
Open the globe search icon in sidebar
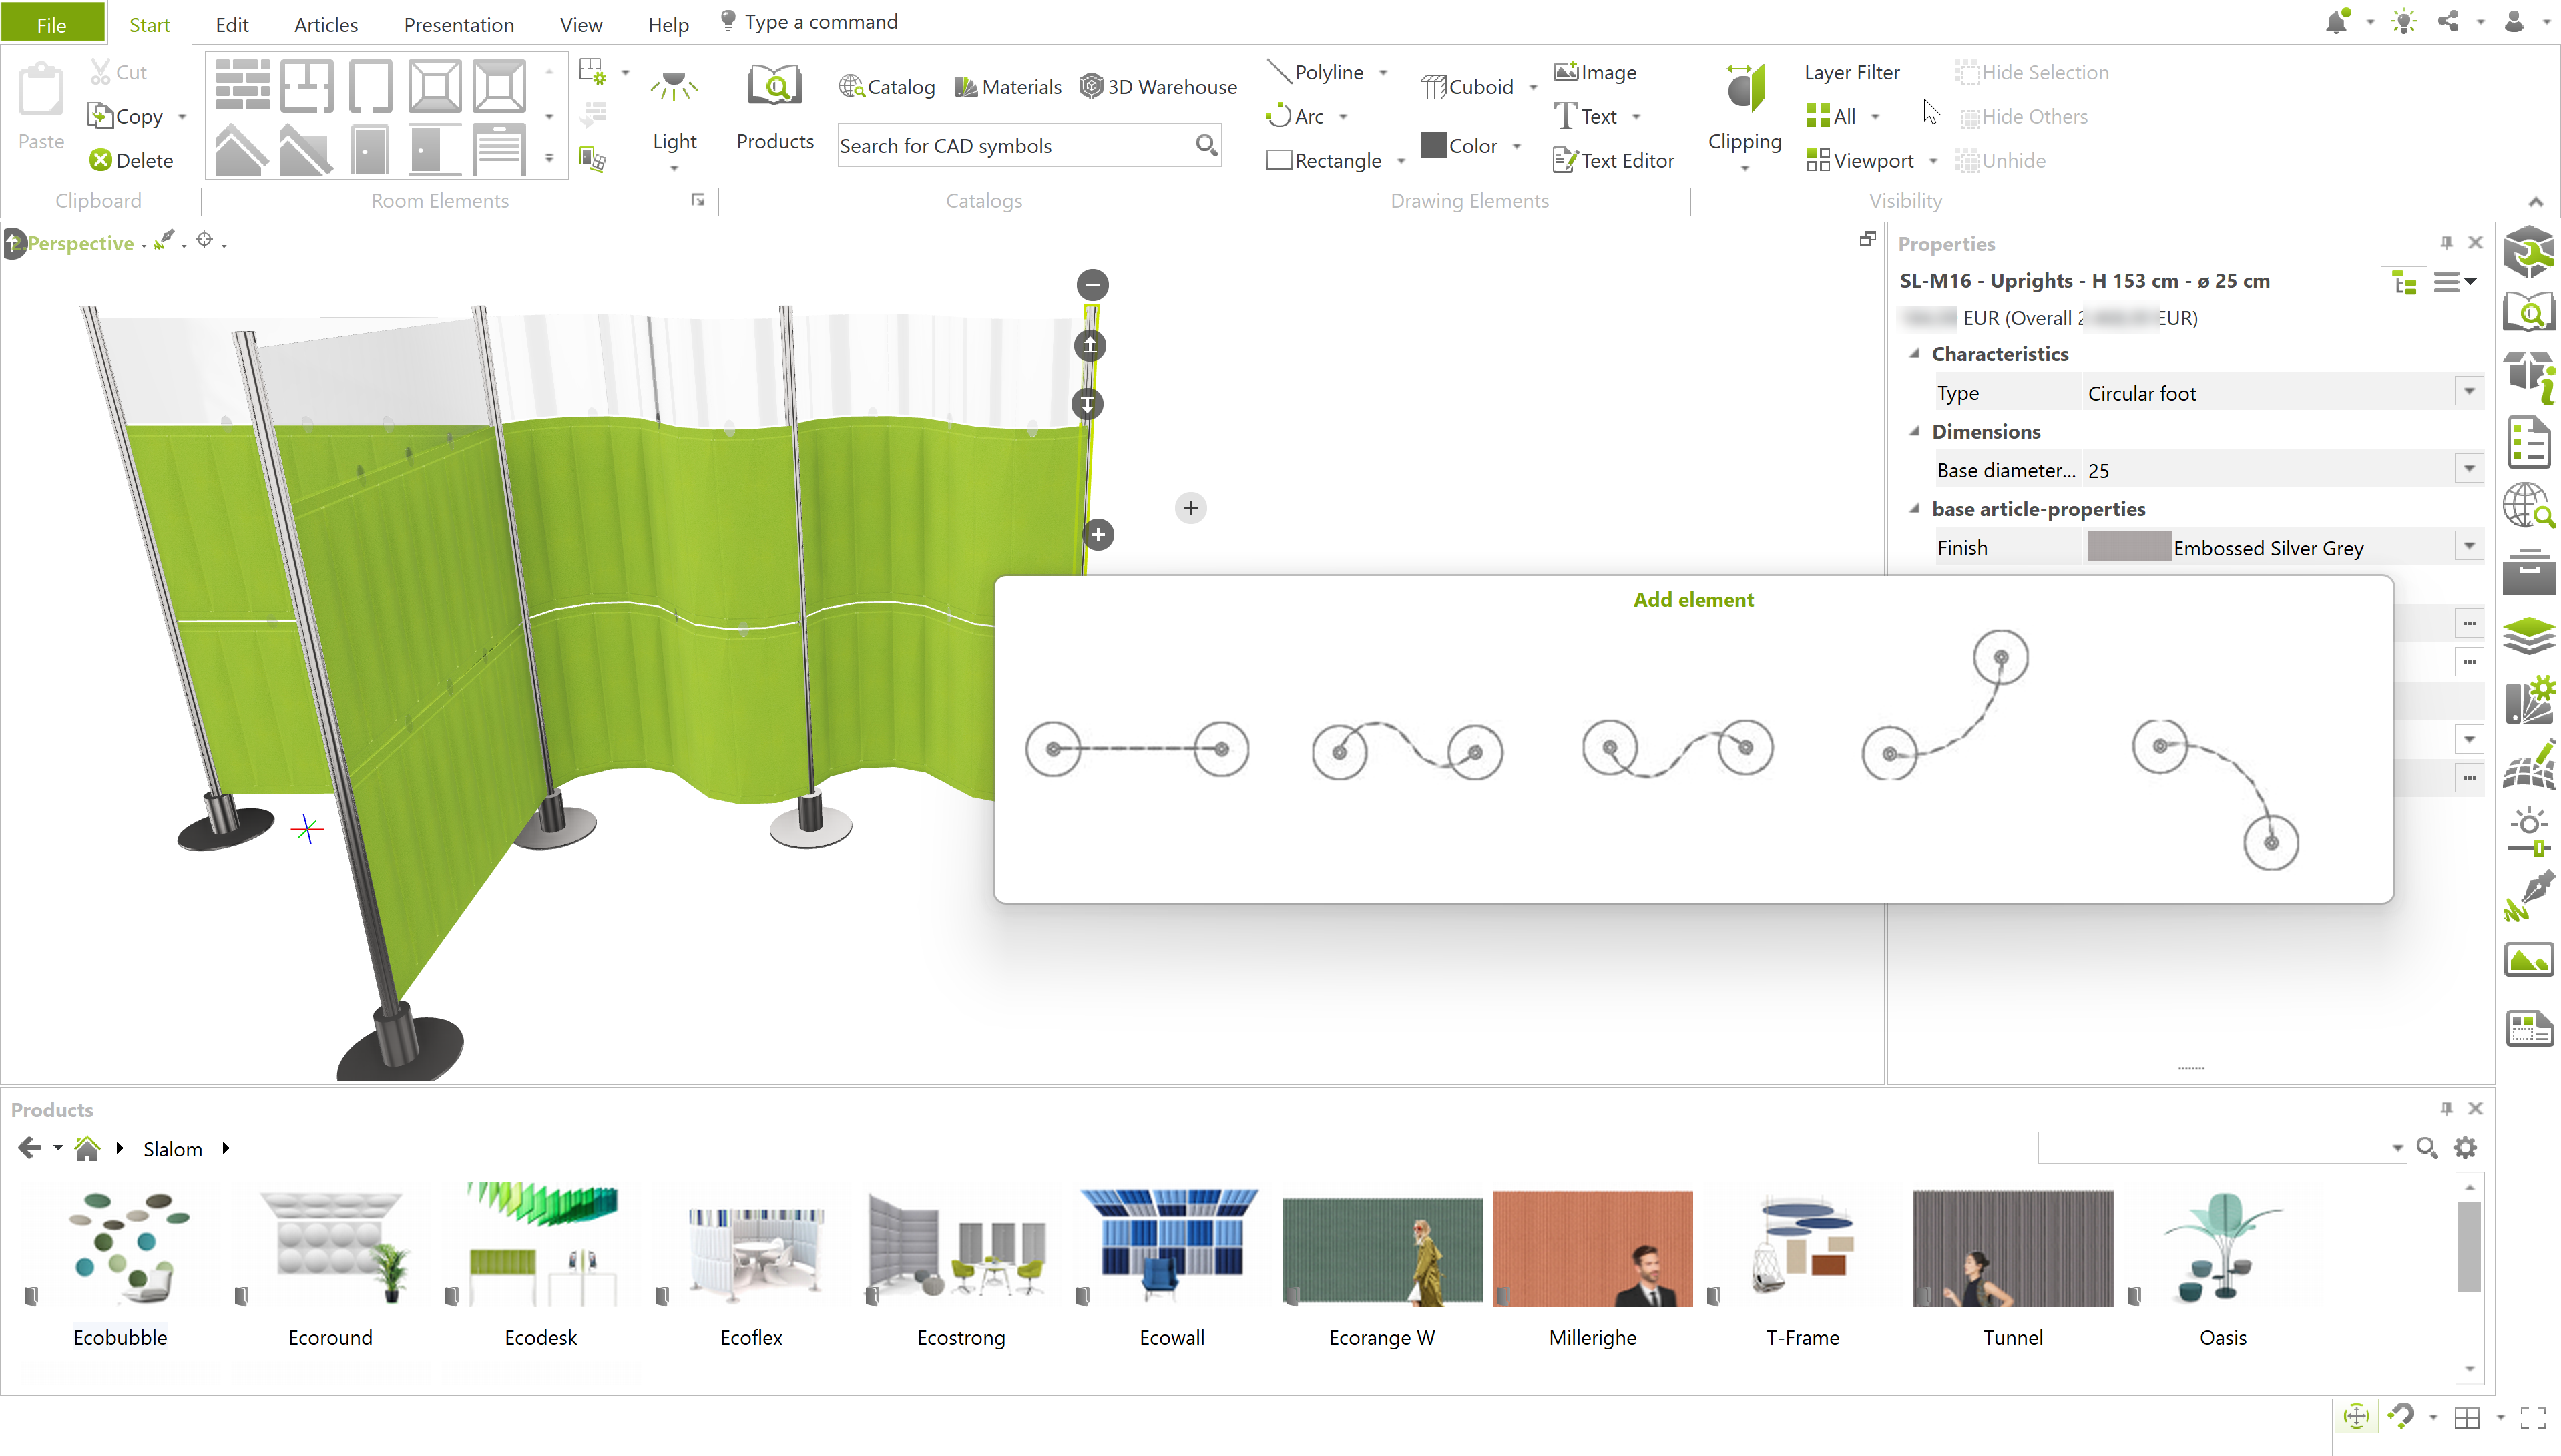[2529, 506]
